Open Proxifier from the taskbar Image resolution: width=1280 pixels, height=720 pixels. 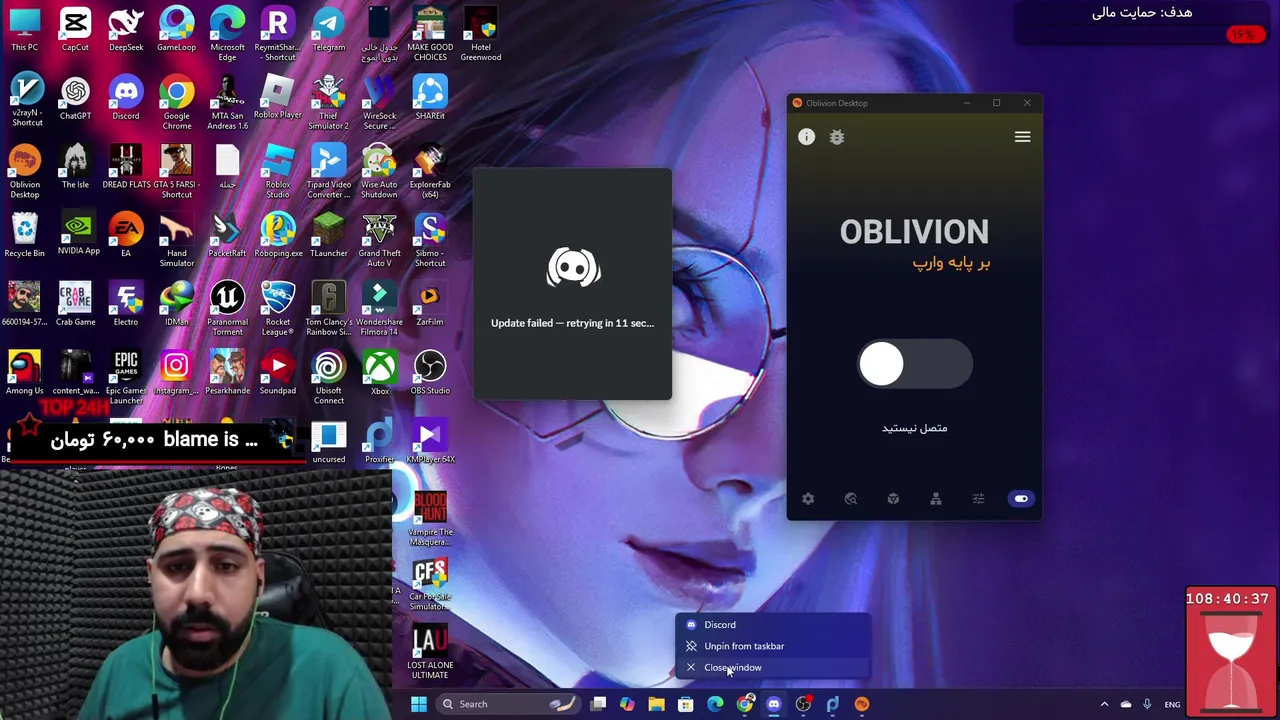(832, 704)
